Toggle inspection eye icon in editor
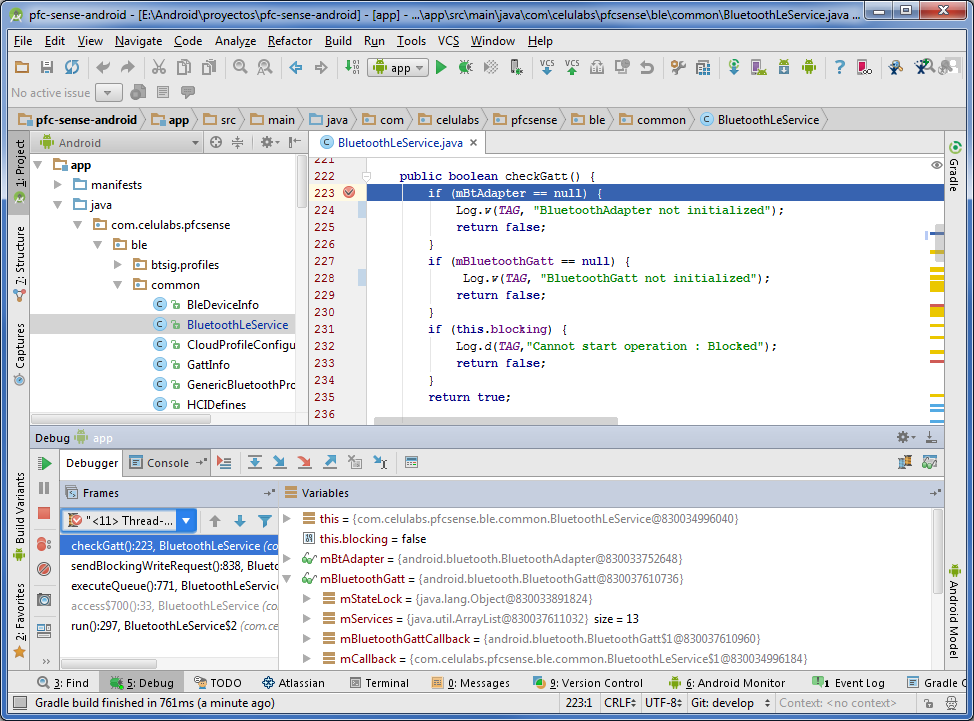This screenshot has width=974, height=721. point(936,165)
